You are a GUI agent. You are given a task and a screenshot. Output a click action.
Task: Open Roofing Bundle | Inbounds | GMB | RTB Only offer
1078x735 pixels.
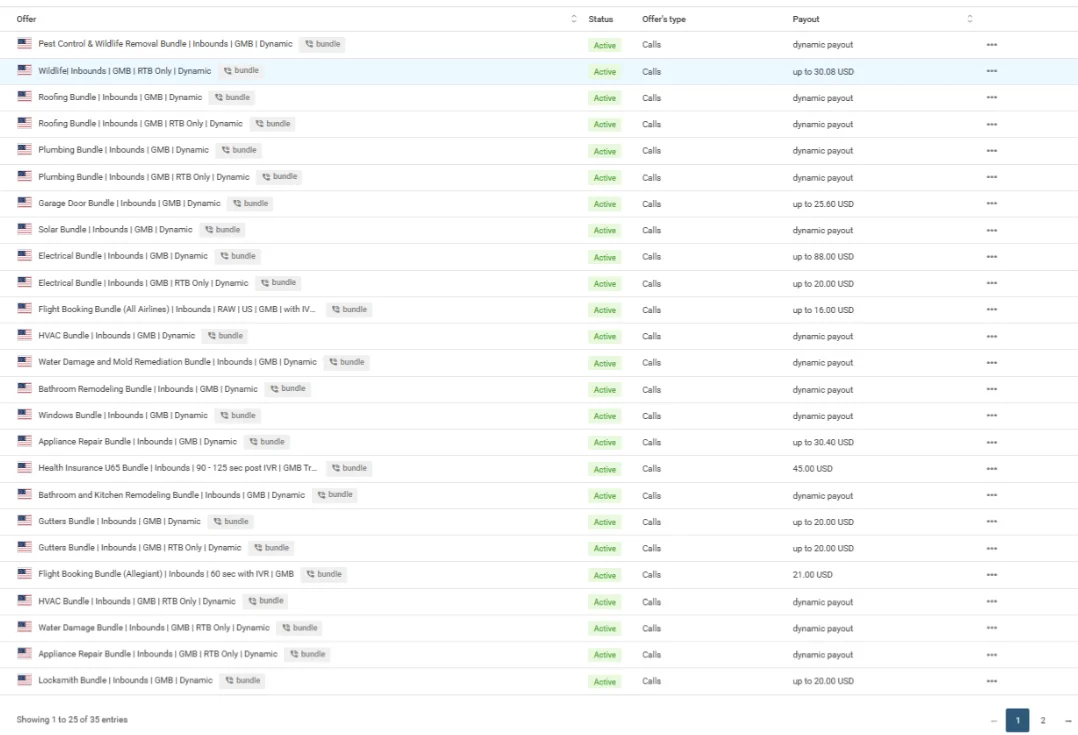tap(140, 124)
